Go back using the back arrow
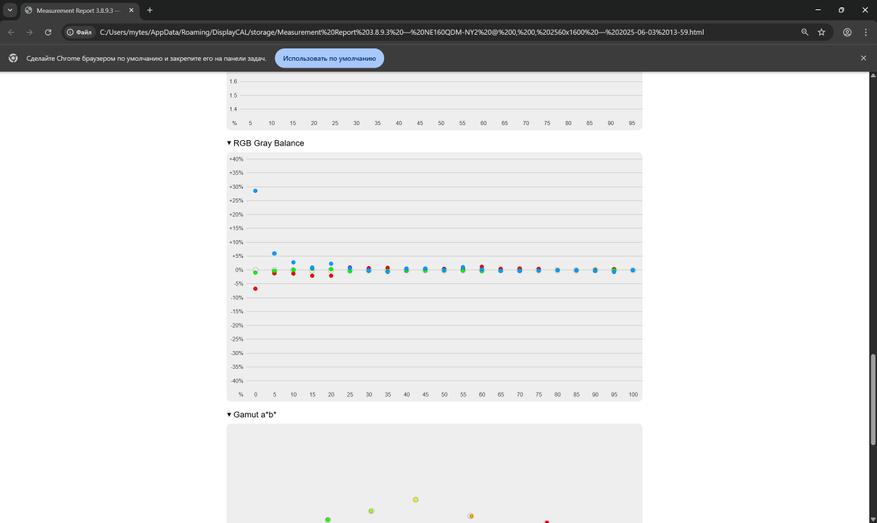 tap(11, 32)
